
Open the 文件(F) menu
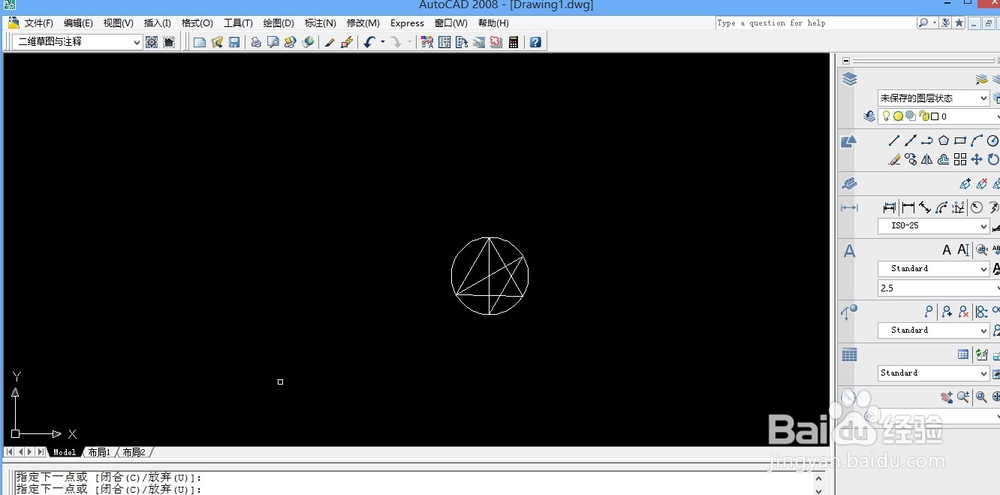click(38, 23)
